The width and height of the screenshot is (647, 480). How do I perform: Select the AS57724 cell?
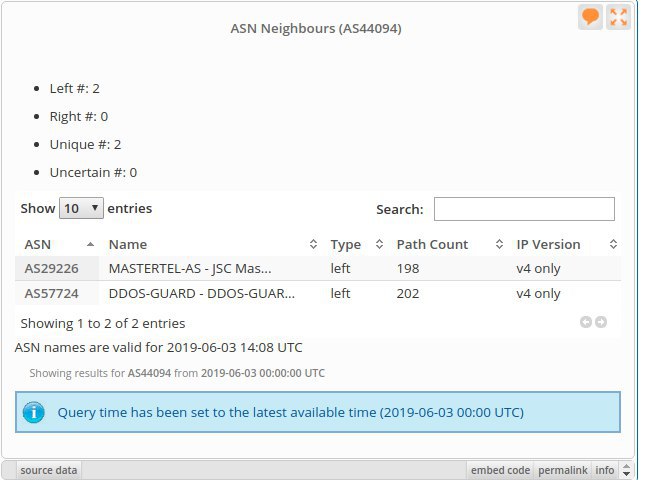(x=57, y=293)
